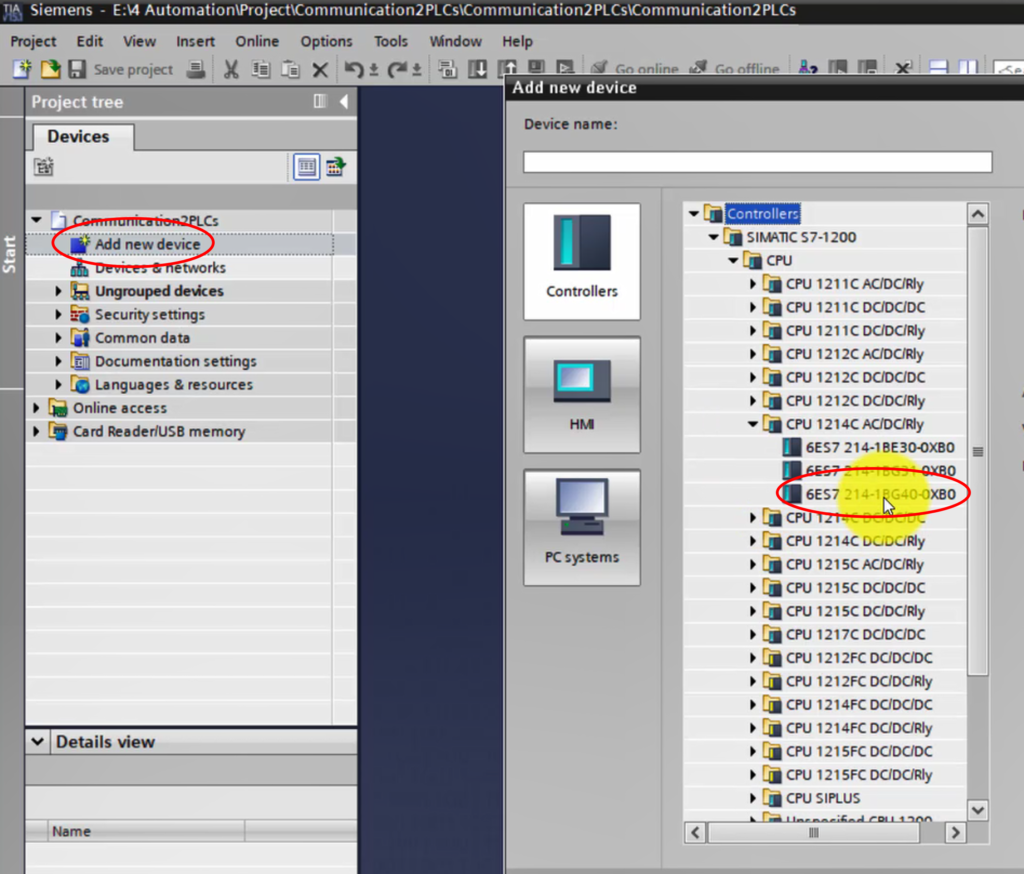Click the Delete X icon in toolbar
Image resolution: width=1024 pixels, height=874 pixels.
(x=320, y=70)
